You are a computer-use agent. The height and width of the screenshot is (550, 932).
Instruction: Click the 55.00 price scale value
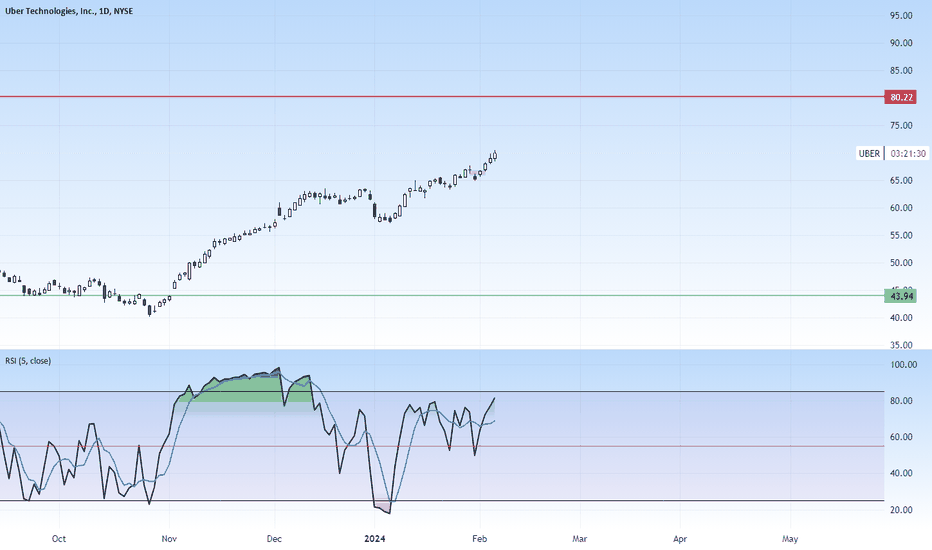pos(901,235)
